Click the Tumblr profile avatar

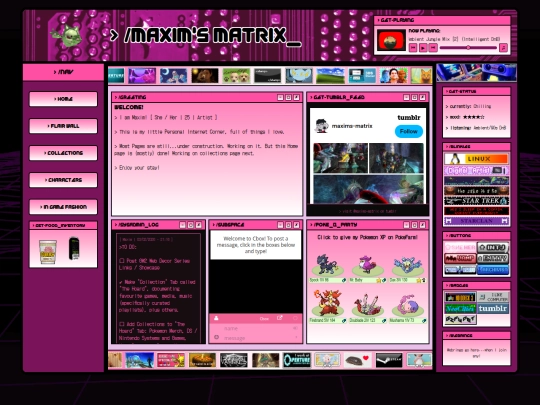[322, 126]
